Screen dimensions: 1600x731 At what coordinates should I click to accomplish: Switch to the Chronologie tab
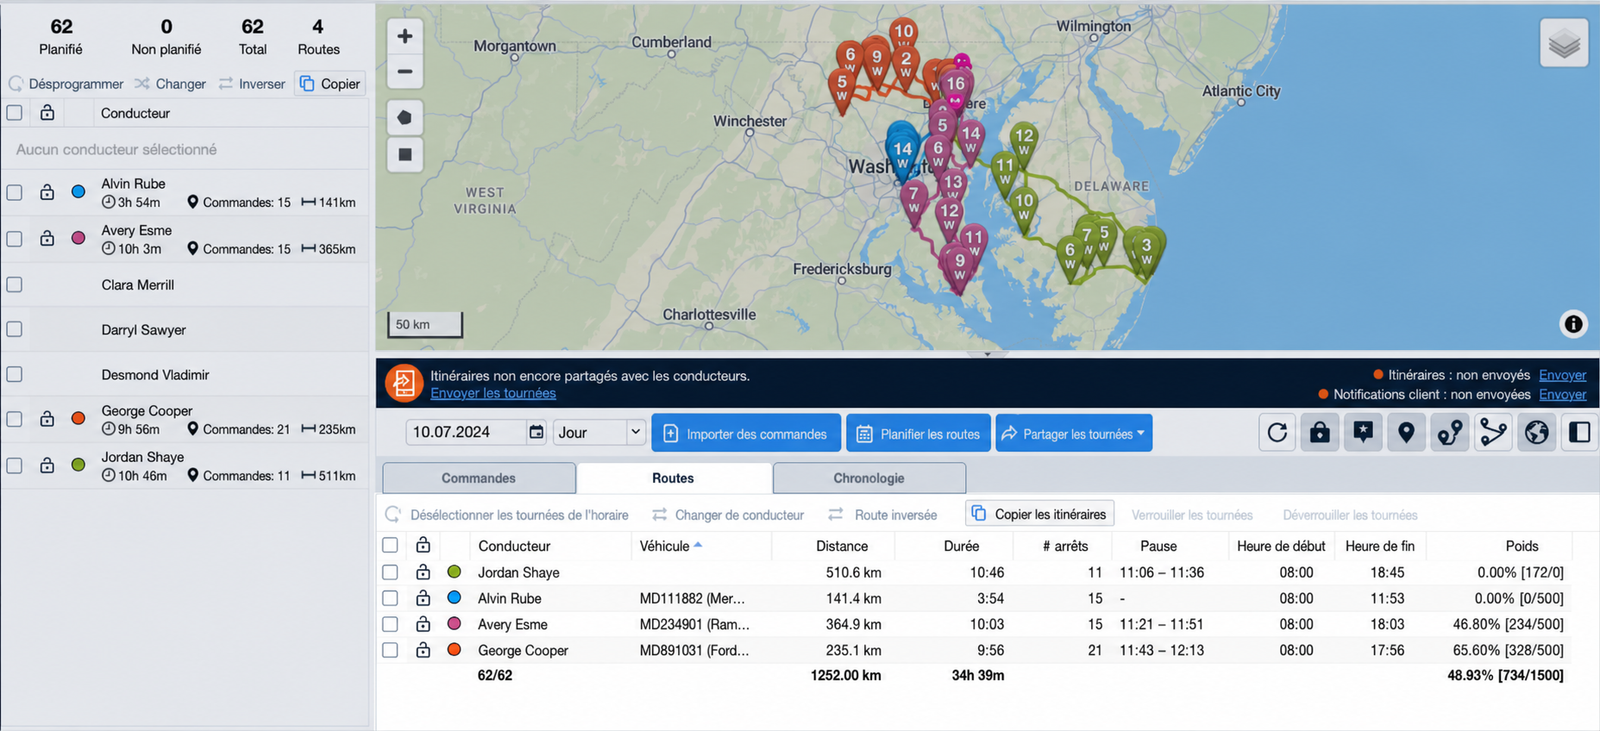pyautogui.click(x=869, y=478)
